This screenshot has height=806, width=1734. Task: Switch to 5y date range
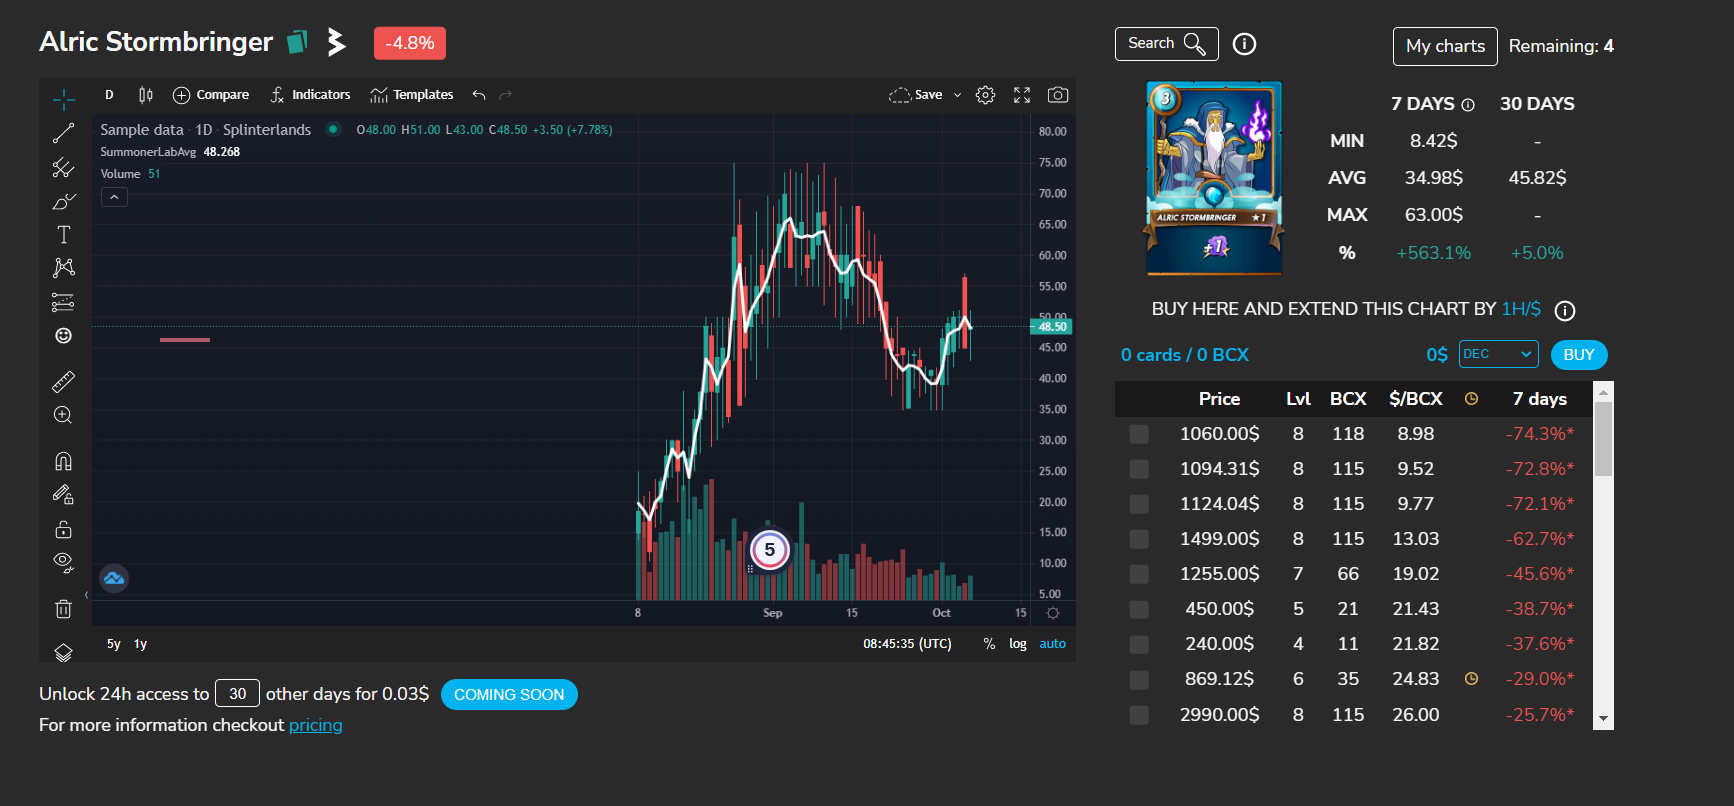114,644
